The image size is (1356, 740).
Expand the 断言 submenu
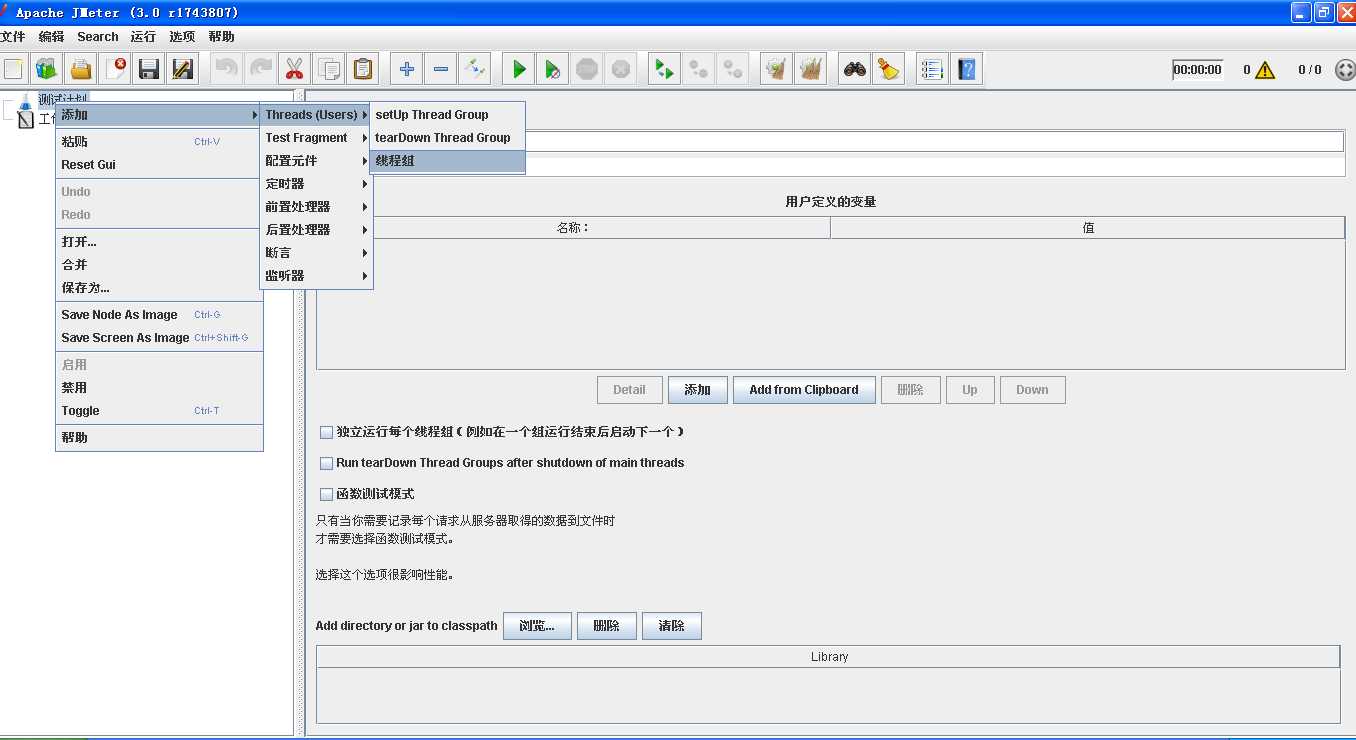coord(316,253)
